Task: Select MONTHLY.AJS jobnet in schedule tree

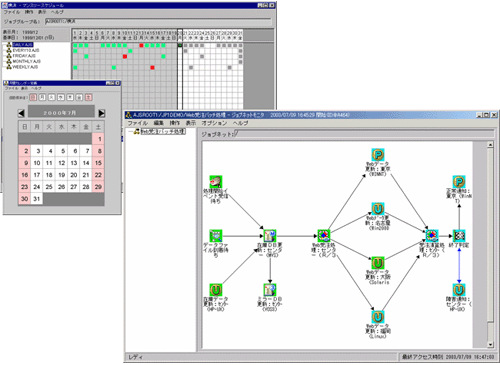Action: [x=26, y=61]
